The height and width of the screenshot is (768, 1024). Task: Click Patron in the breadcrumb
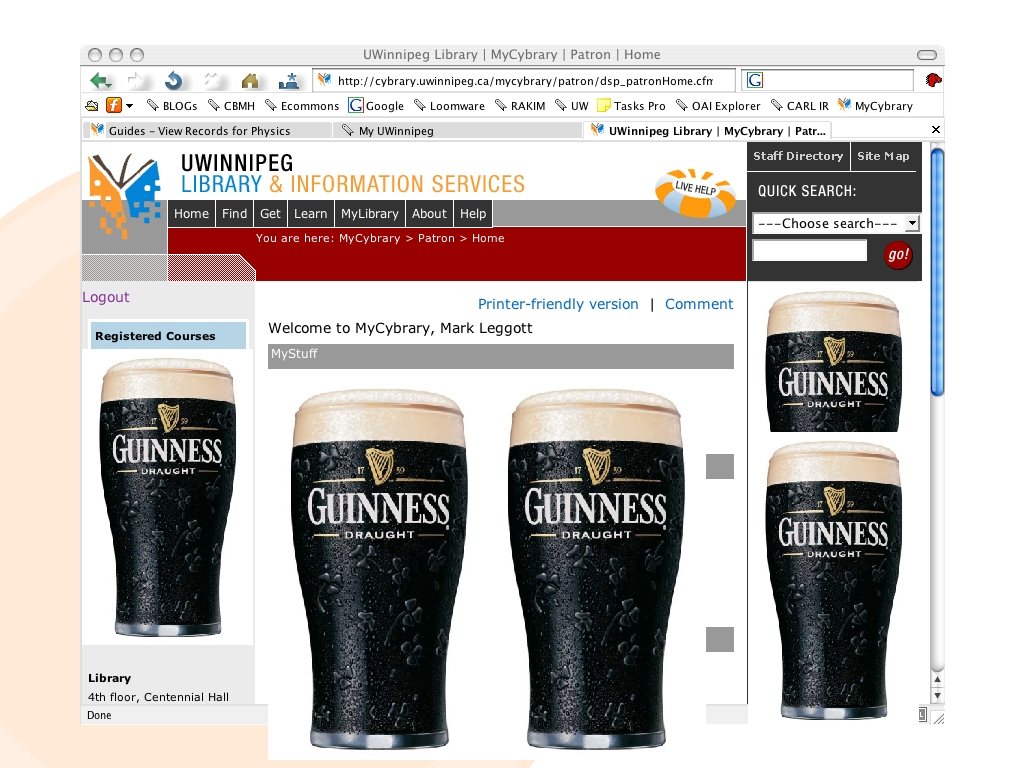(x=436, y=238)
